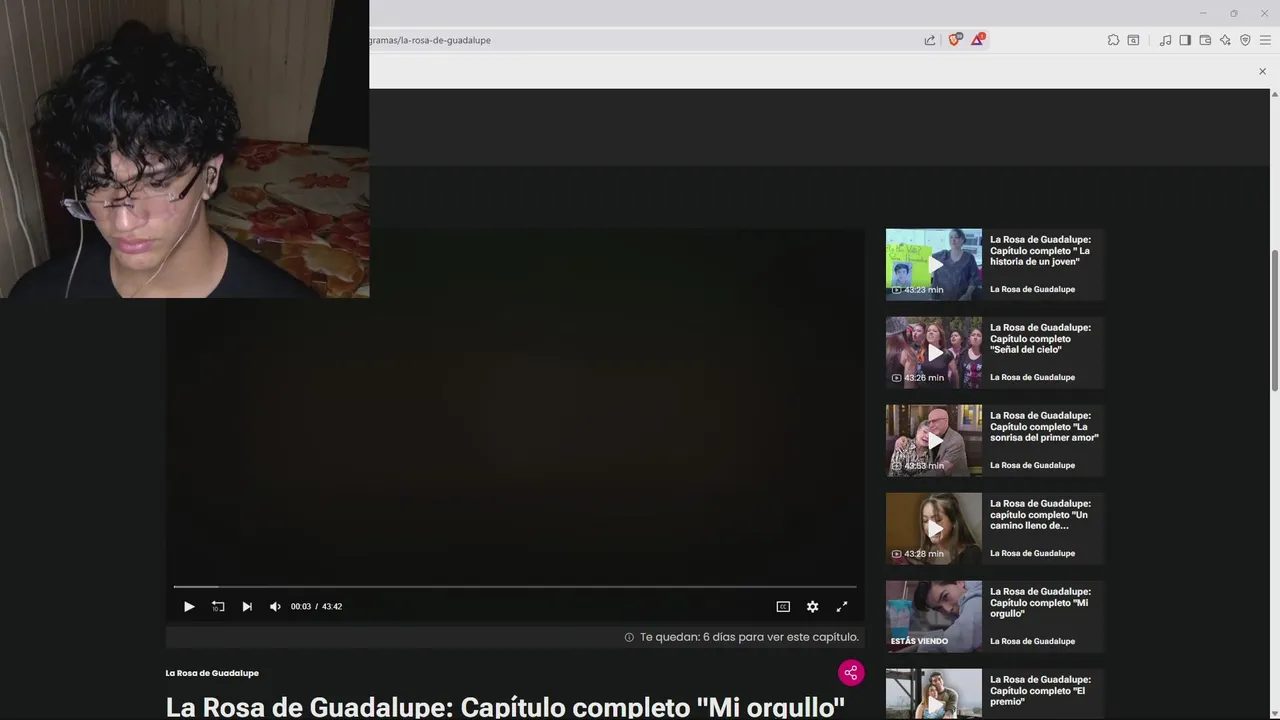The width and height of the screenshot is (1280, 720).
Task: Enter fullscreen video mode
Action: [842, 606]
